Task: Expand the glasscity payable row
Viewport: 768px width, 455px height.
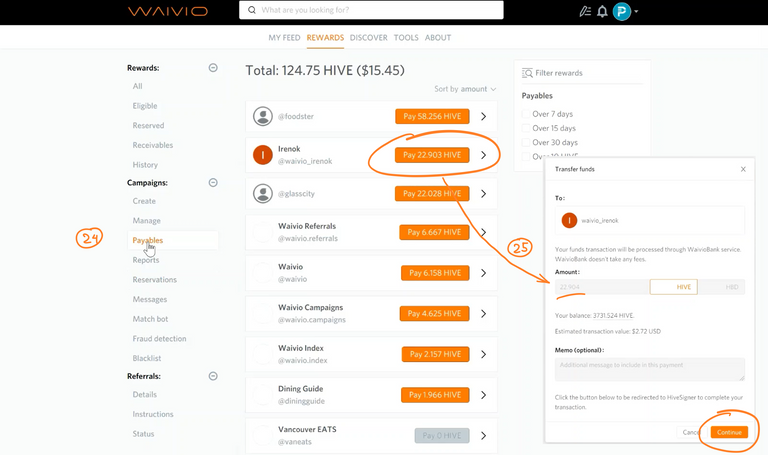Action: tap(483, 193)
